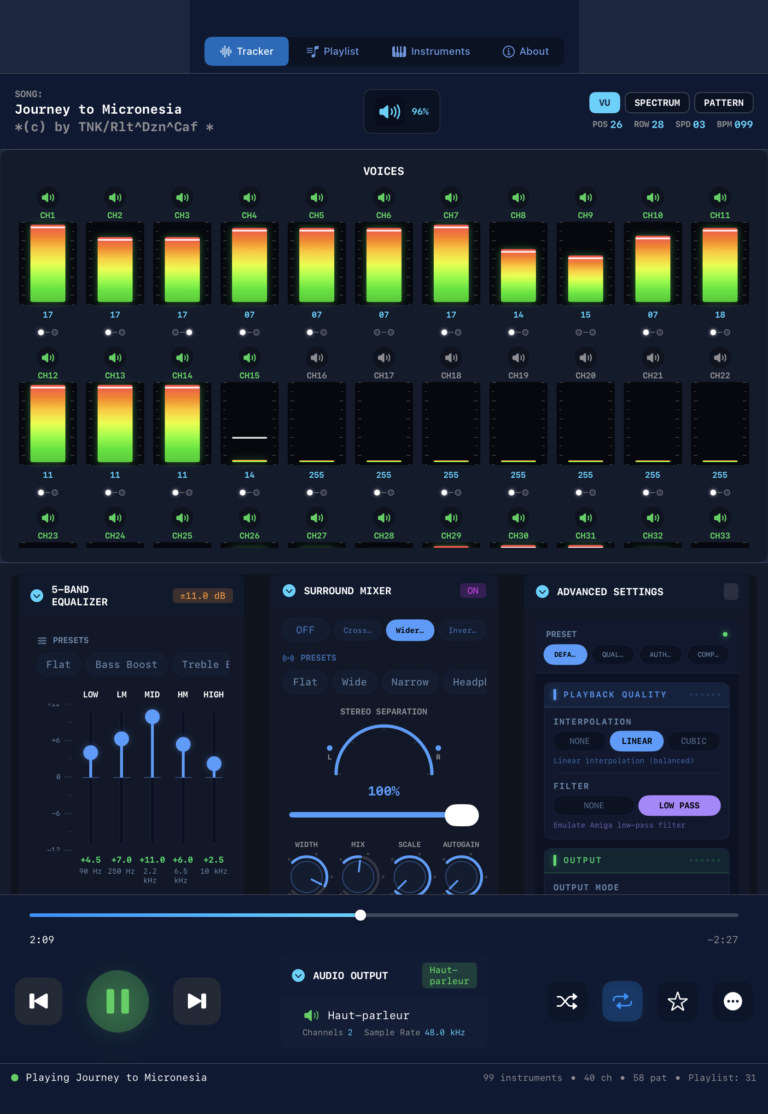Pause playback with the green button
The width and height of the screenshot is (768, 1114).
point(118,1001)
